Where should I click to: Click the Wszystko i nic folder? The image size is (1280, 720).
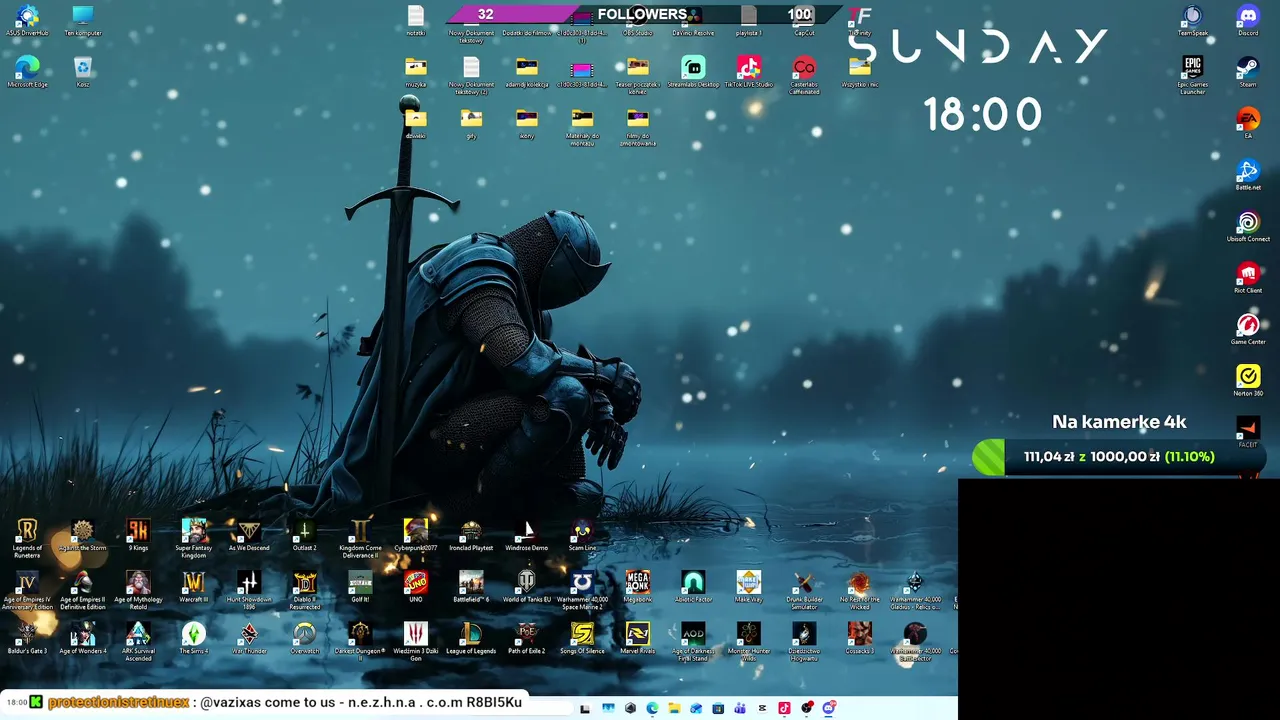(x=860, y=72)
